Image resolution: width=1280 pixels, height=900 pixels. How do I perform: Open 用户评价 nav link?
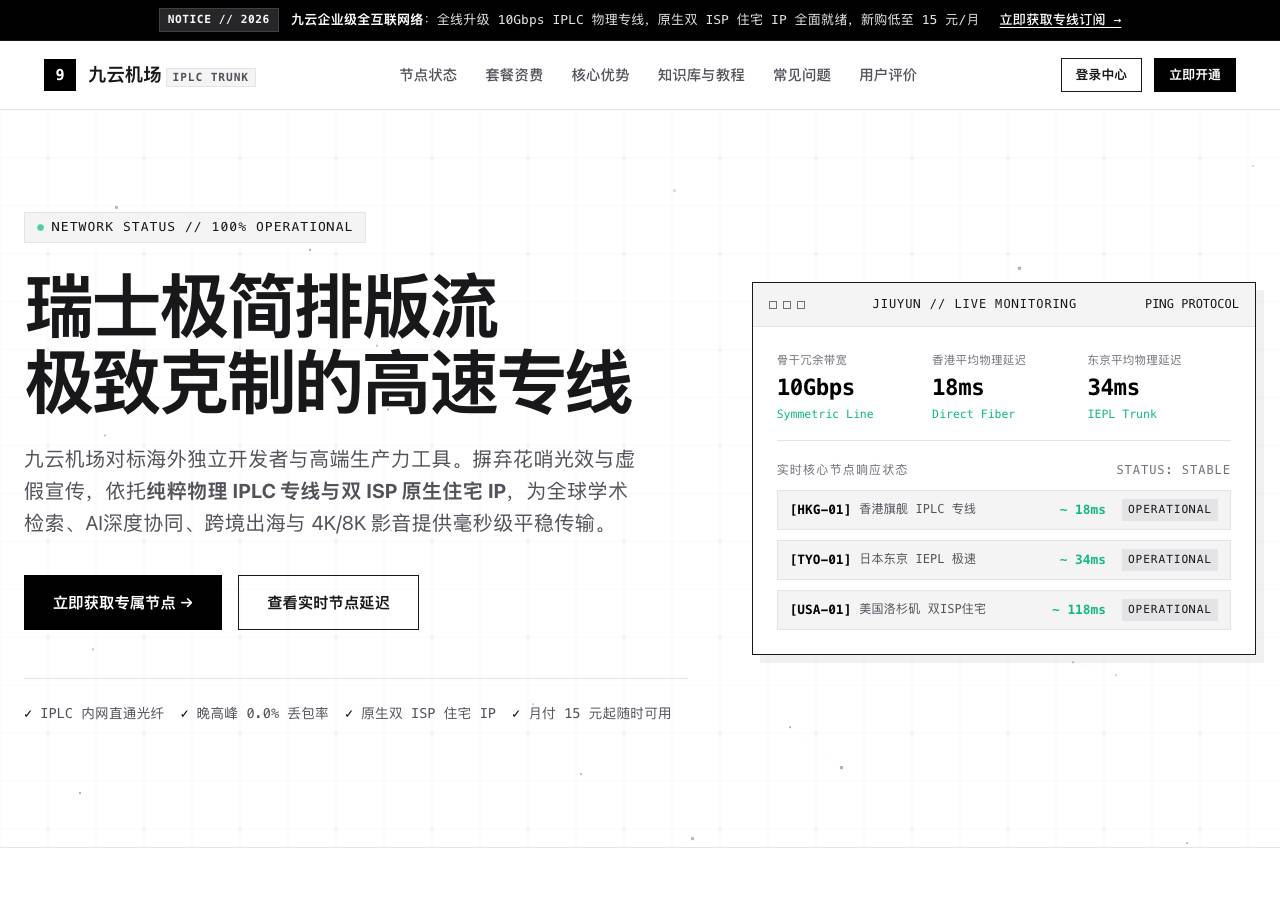tap(888, 75)
